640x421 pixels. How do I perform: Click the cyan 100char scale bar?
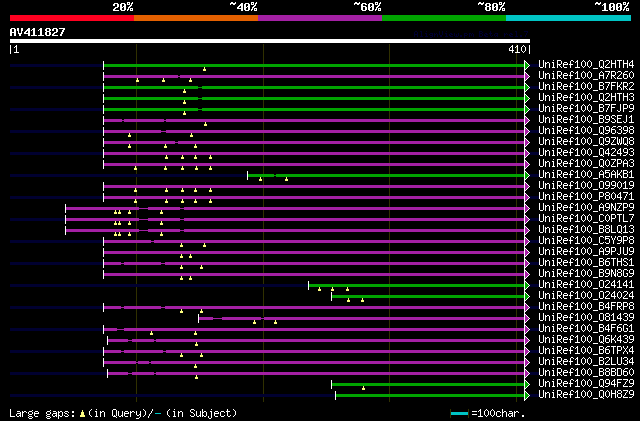(459, 414)
